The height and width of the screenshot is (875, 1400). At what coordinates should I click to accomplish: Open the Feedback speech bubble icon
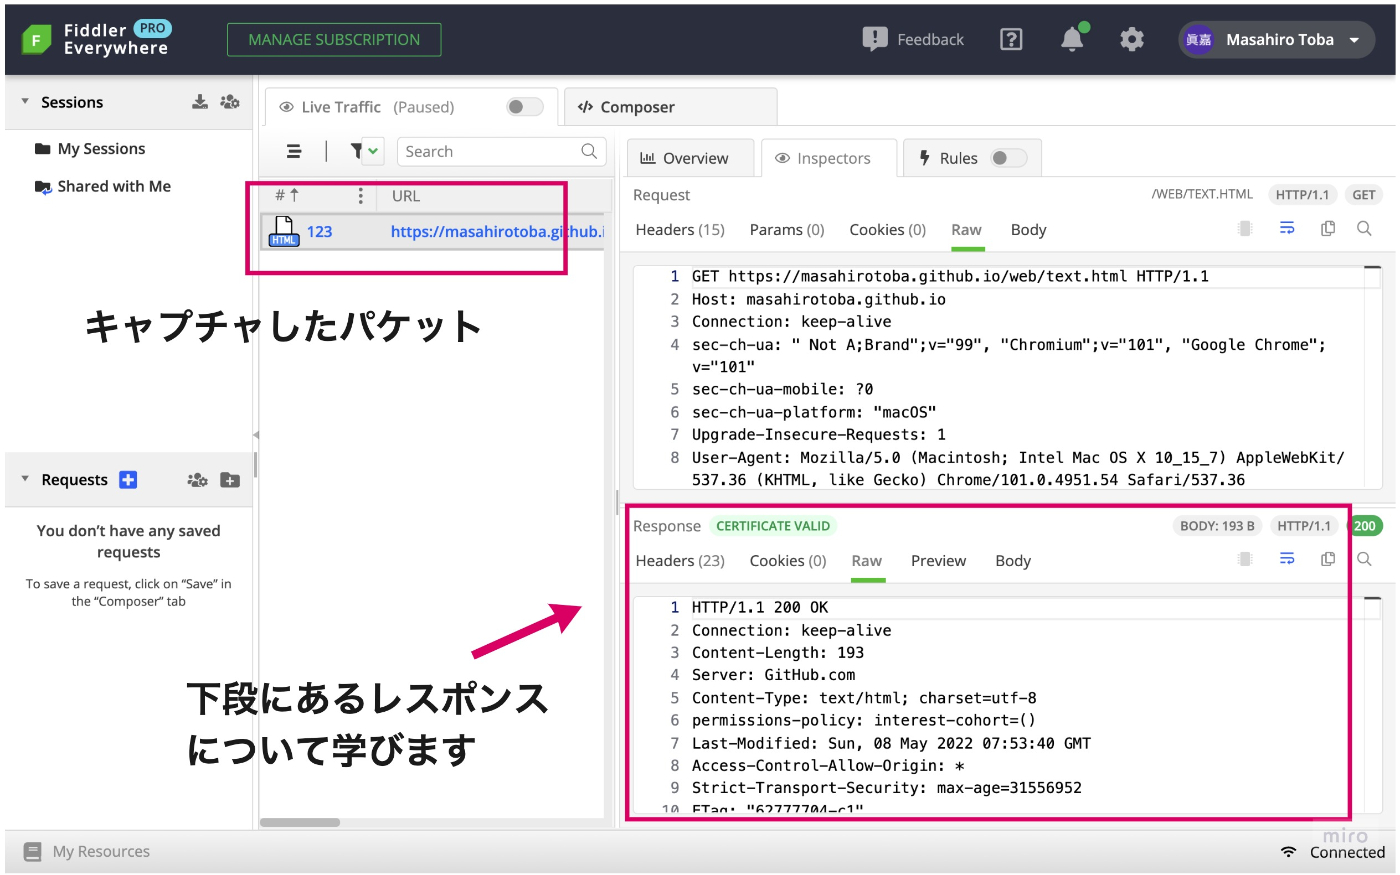[x=875, y=39]
